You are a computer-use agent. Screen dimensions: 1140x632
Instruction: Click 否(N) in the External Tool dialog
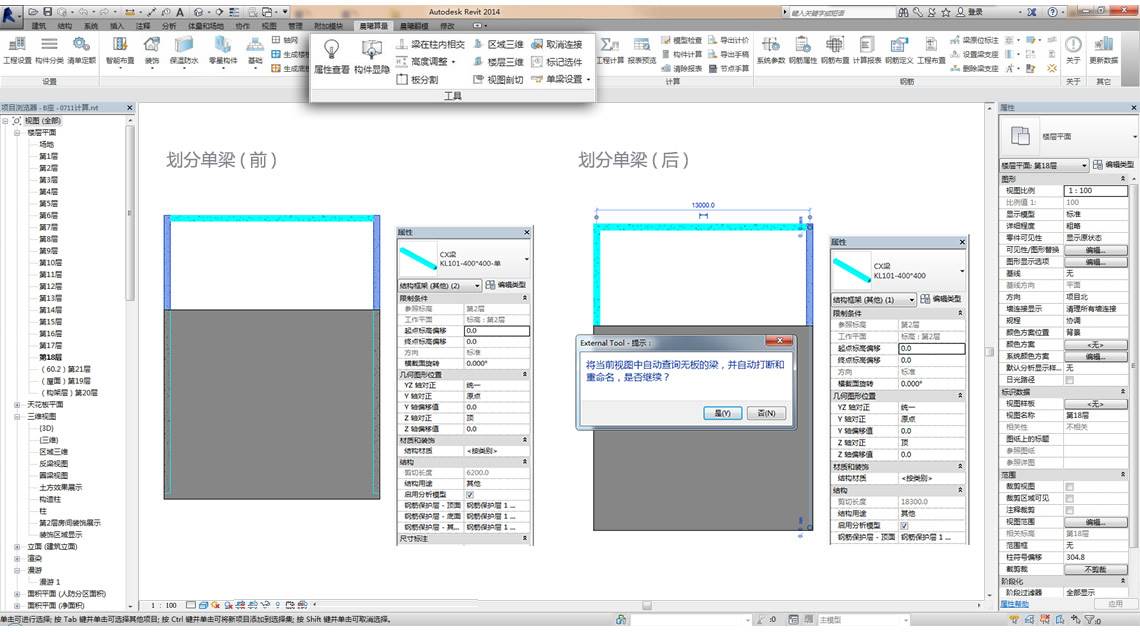pyautogui.click(x=766, y=412)
